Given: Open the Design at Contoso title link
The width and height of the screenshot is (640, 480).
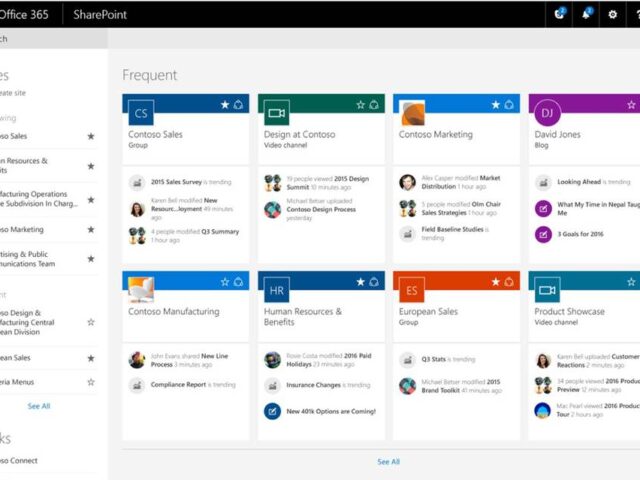Looking at the screenshot, I should (299, 134).
